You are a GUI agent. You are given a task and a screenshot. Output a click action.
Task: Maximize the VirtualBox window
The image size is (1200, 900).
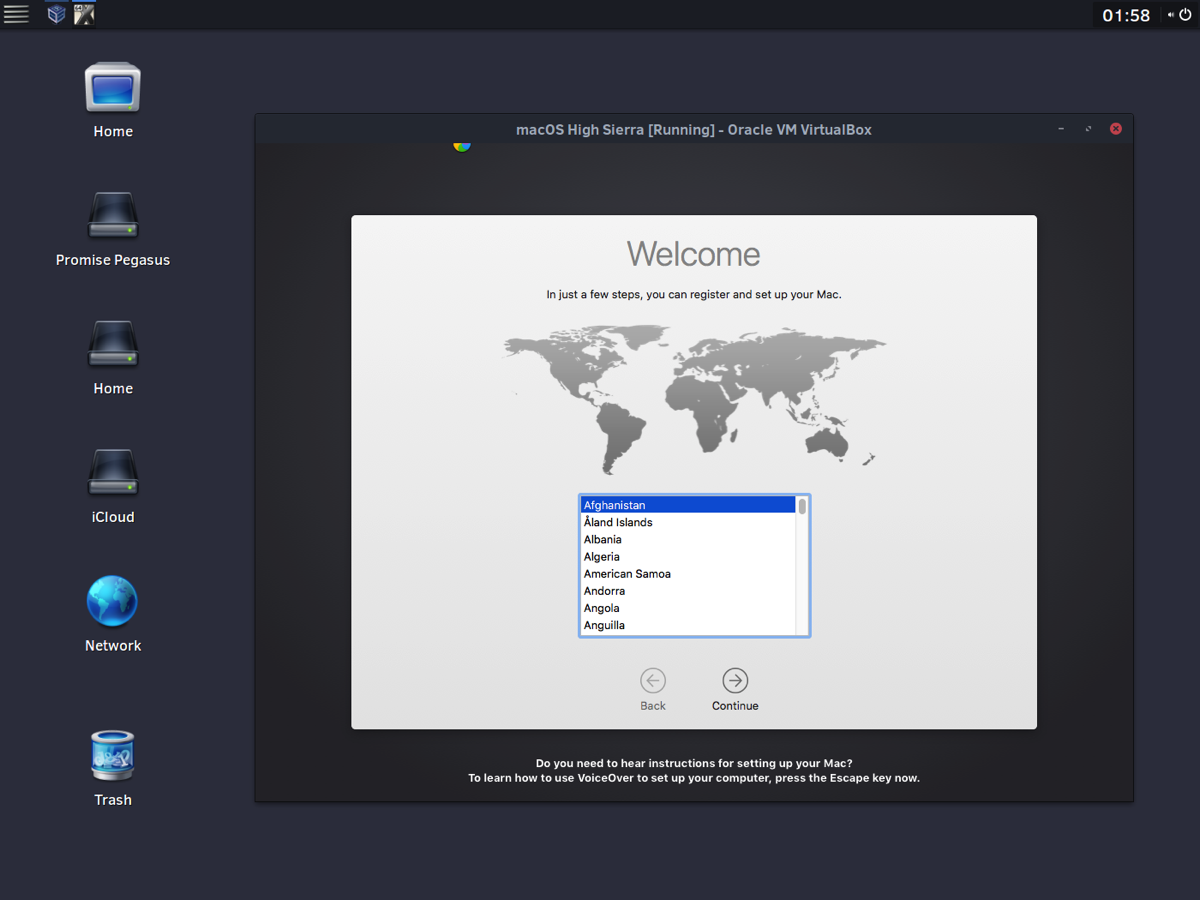1088,129
